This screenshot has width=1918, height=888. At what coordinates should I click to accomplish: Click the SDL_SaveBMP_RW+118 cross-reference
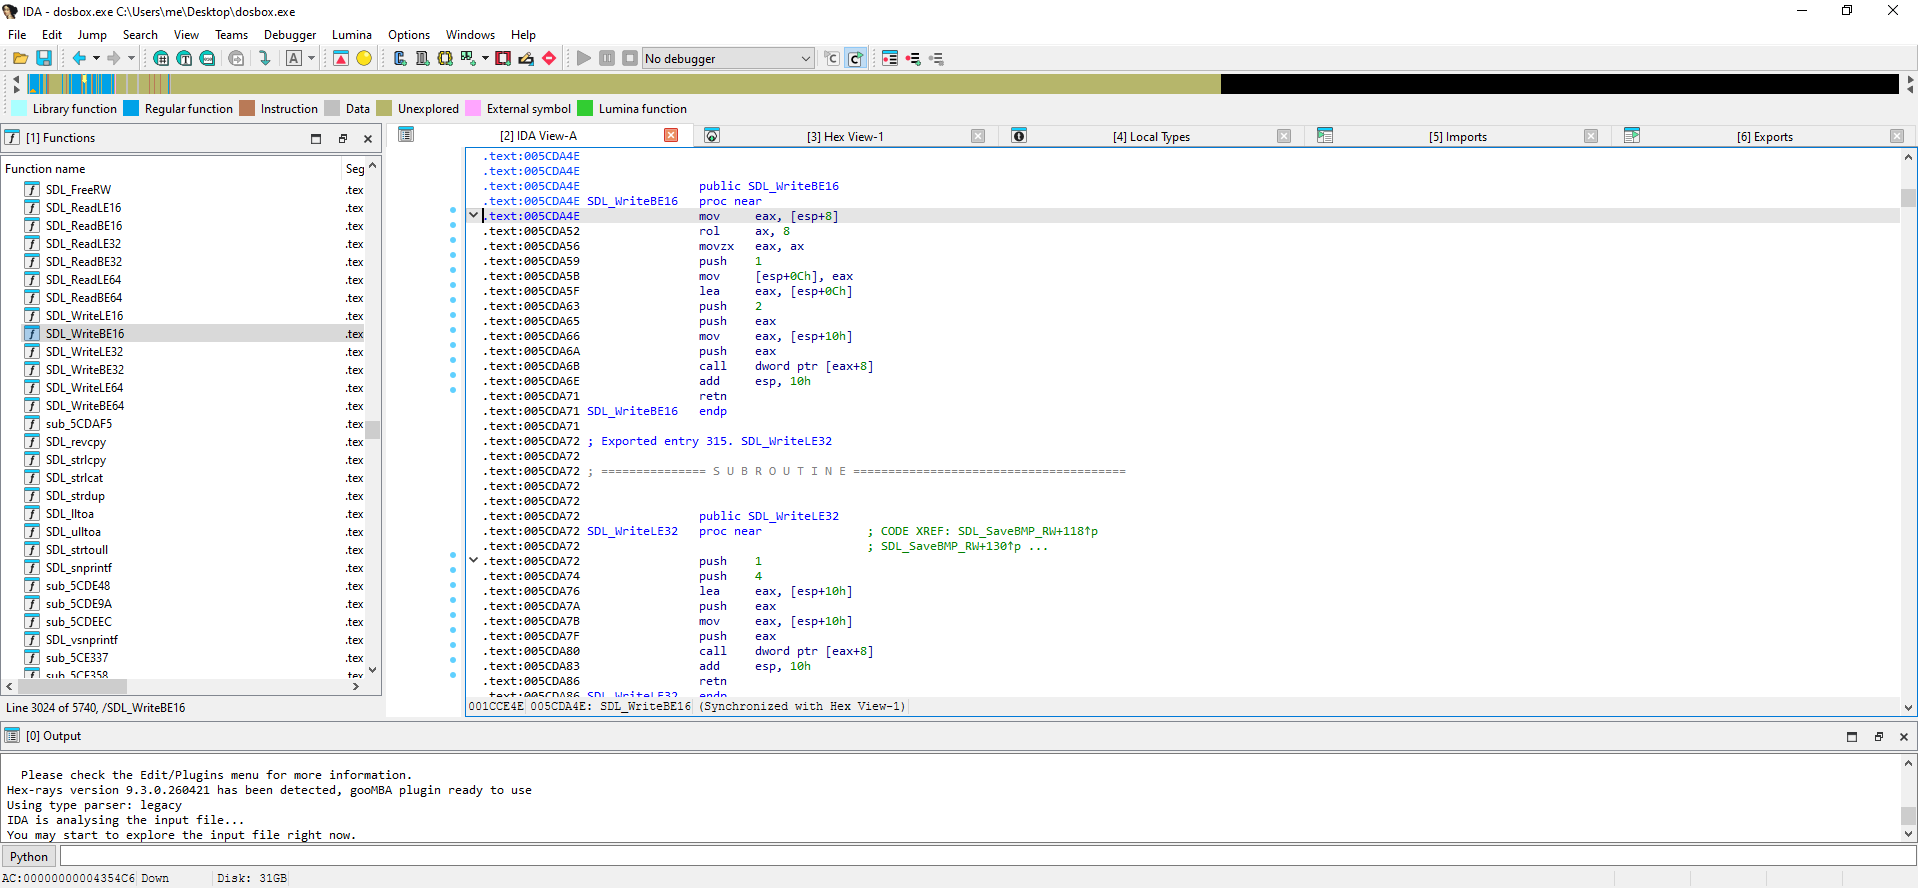1028,531
